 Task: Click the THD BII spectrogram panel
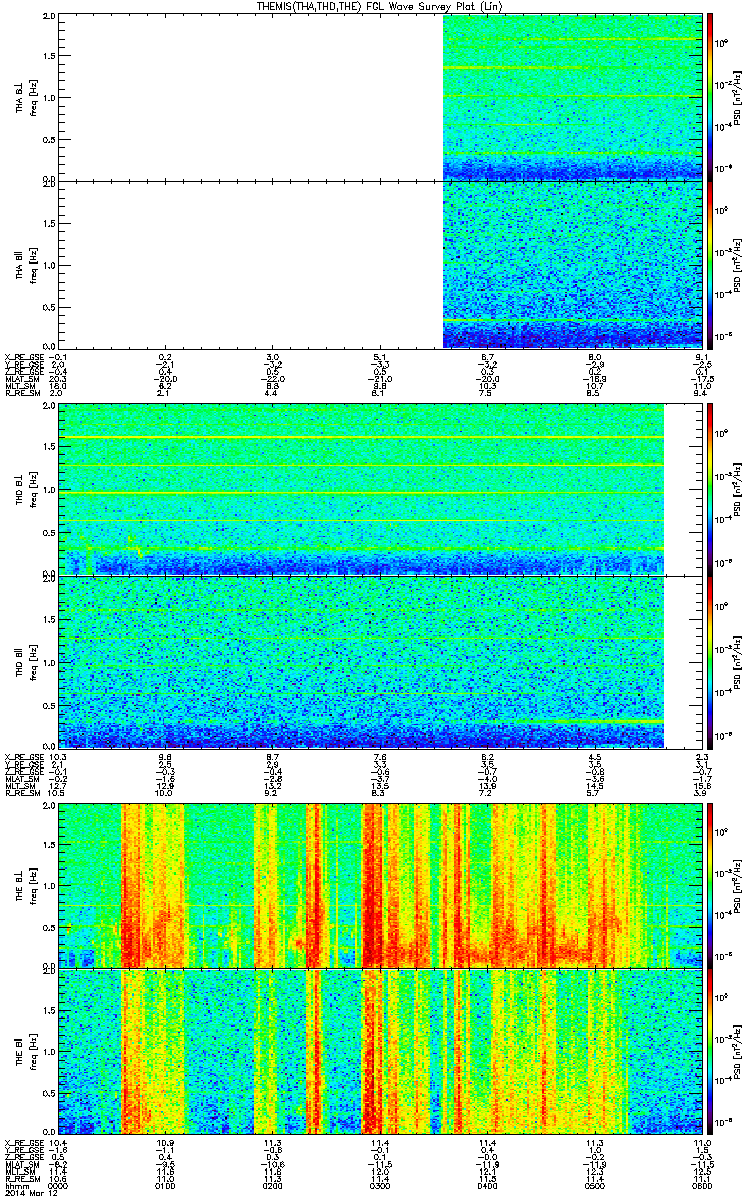click(380, 661)
